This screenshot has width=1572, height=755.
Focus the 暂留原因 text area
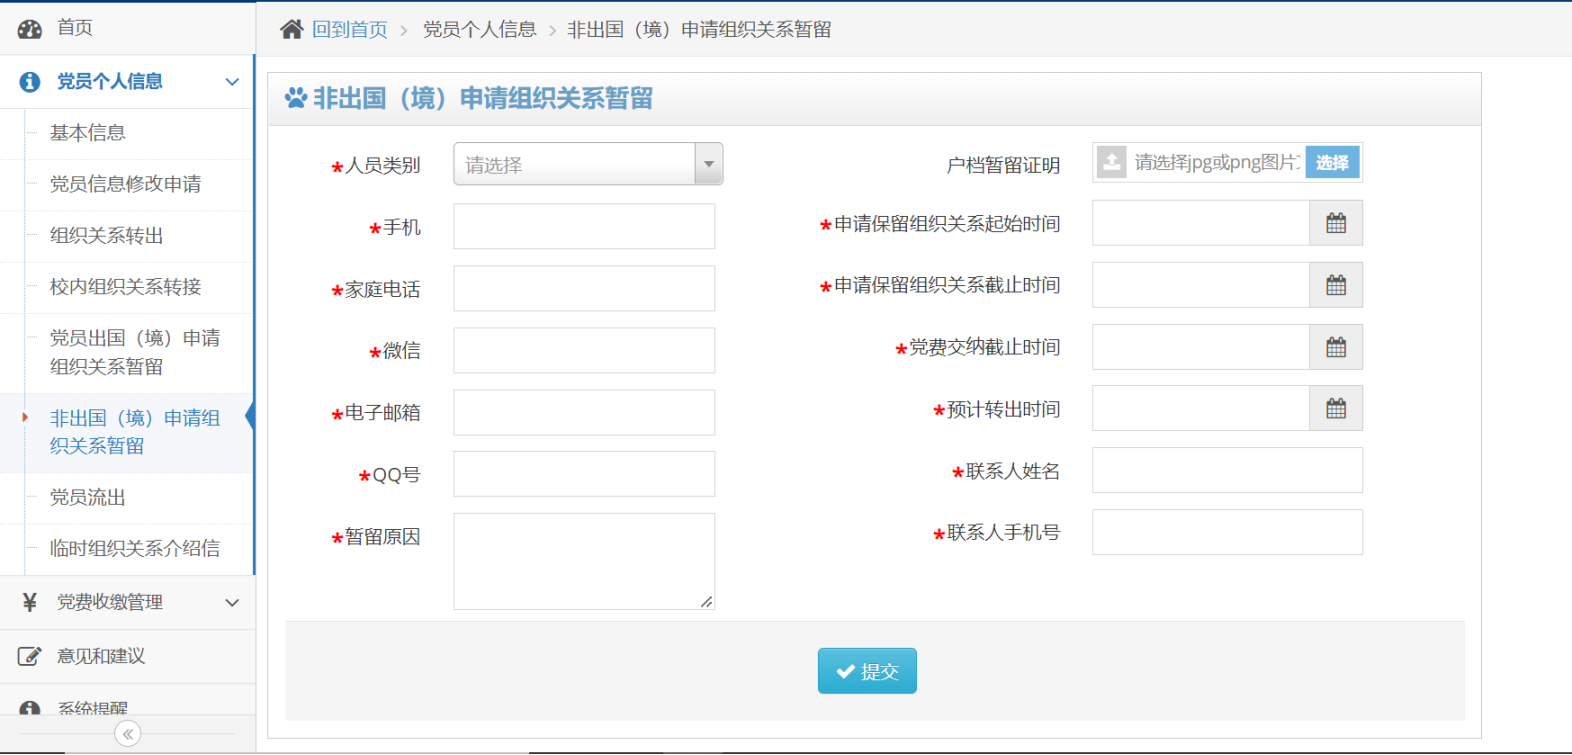pyautogui.click(x=584, y=561)
